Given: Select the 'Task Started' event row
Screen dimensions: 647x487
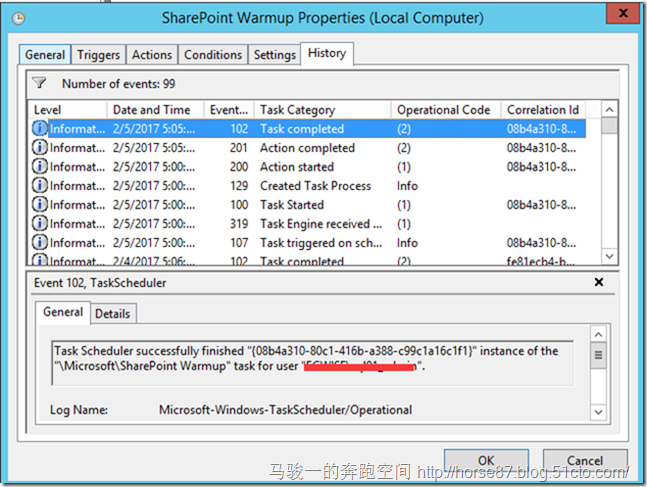Looking at the screenshot, I should click(x=307, y=204).
